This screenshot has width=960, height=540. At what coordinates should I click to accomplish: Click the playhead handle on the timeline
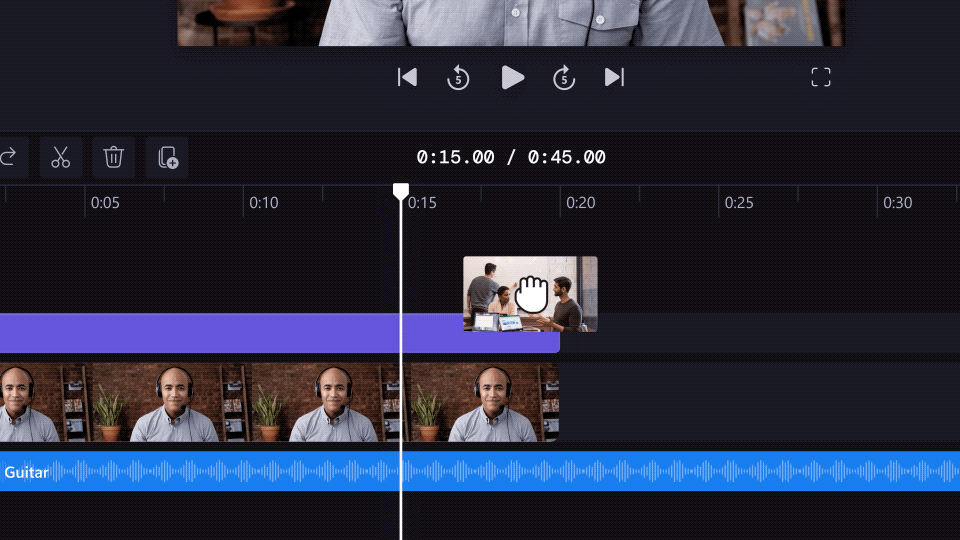point(401,191)
